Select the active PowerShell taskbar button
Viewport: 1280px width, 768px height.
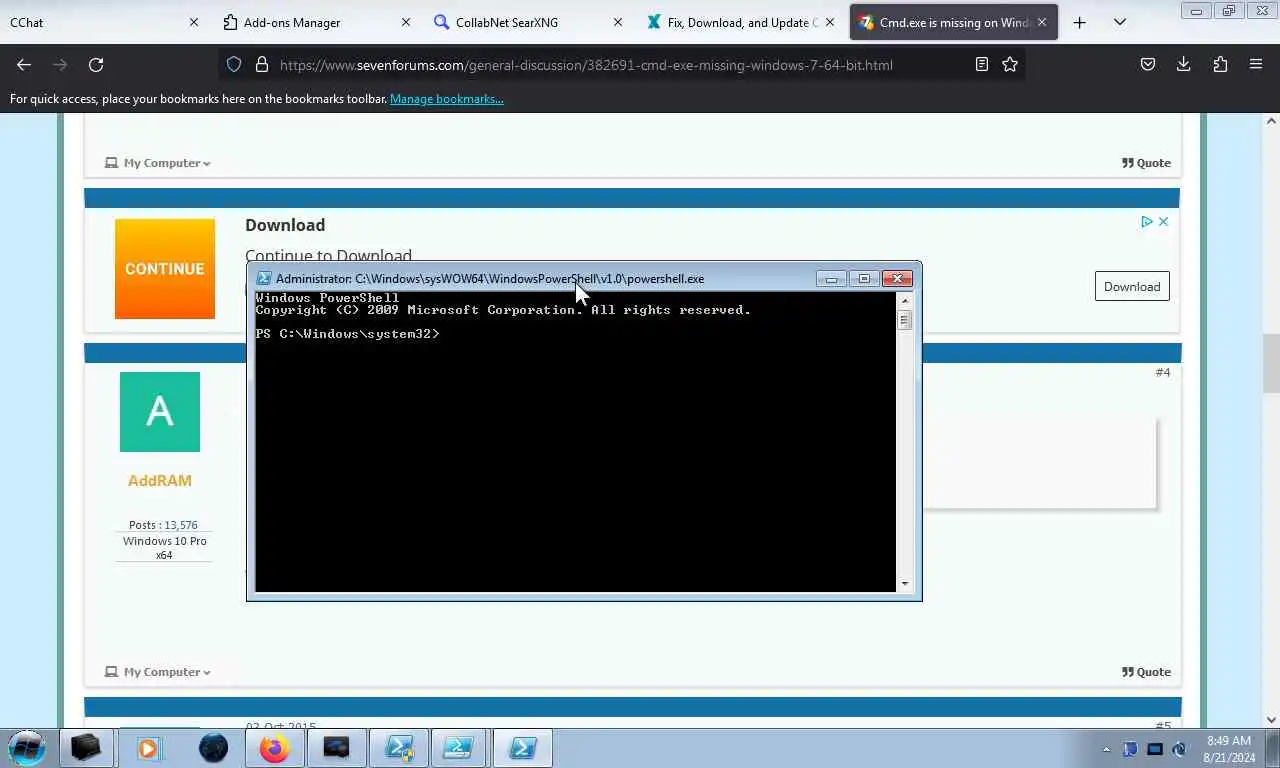[x=523, y=748]
